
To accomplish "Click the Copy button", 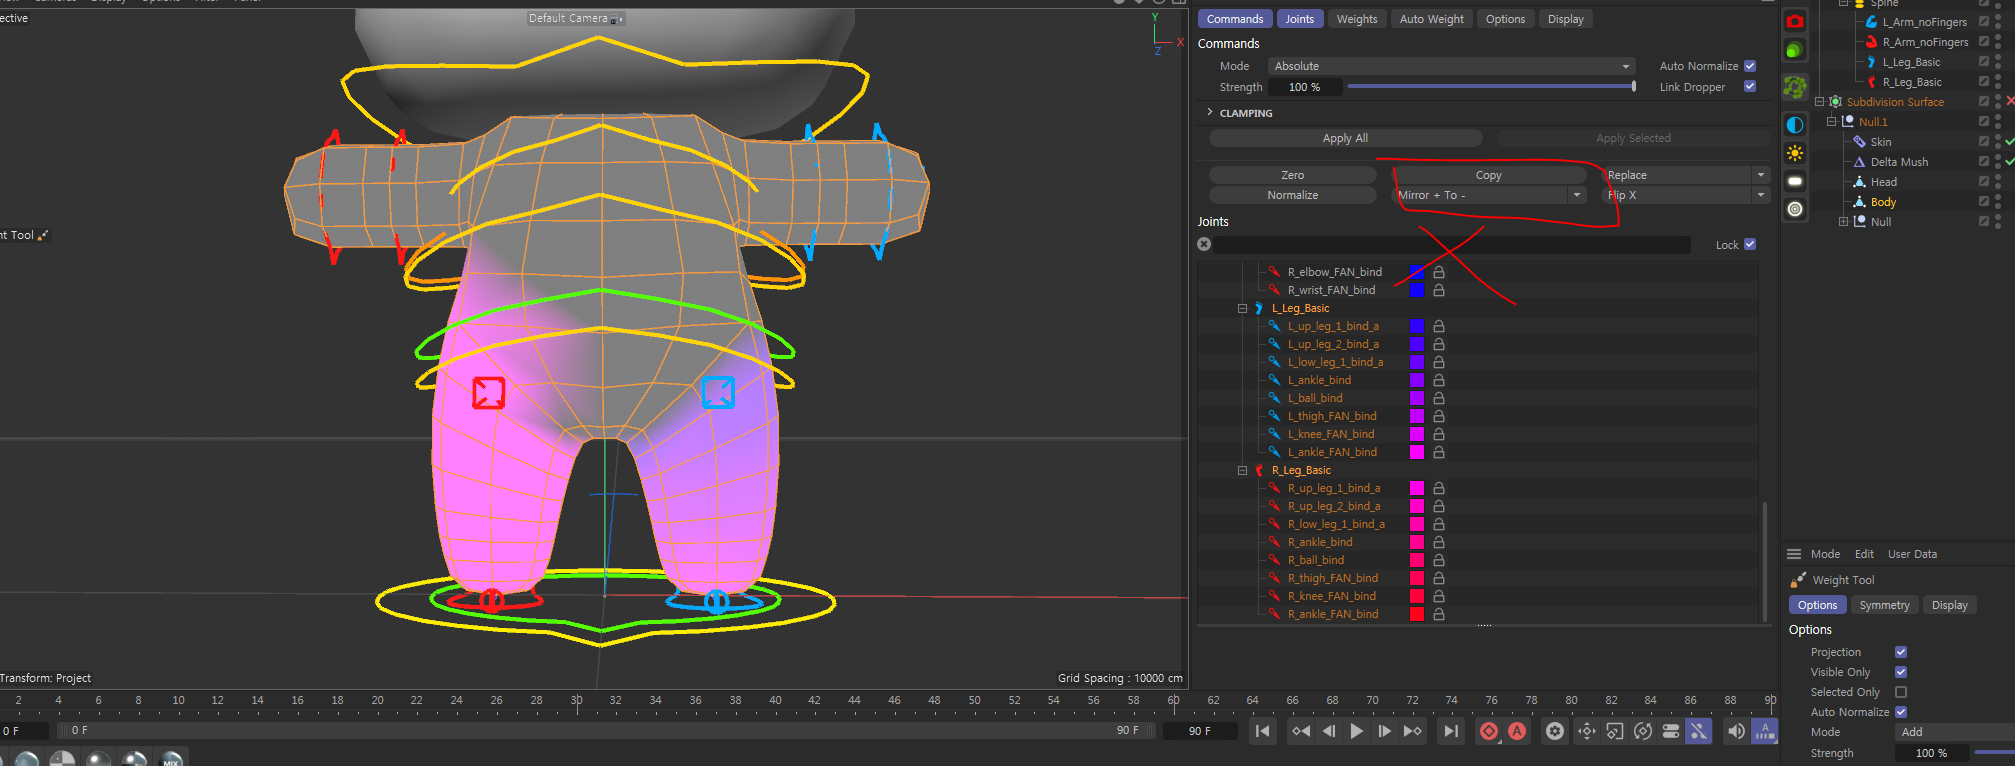I will pos(1488,175).
